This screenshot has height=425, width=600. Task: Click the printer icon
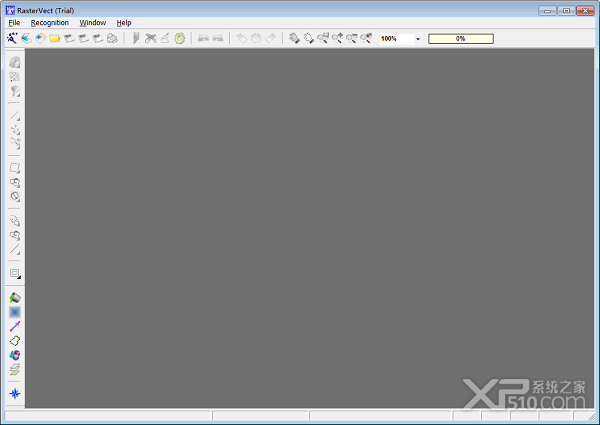[x=112, y=38]
